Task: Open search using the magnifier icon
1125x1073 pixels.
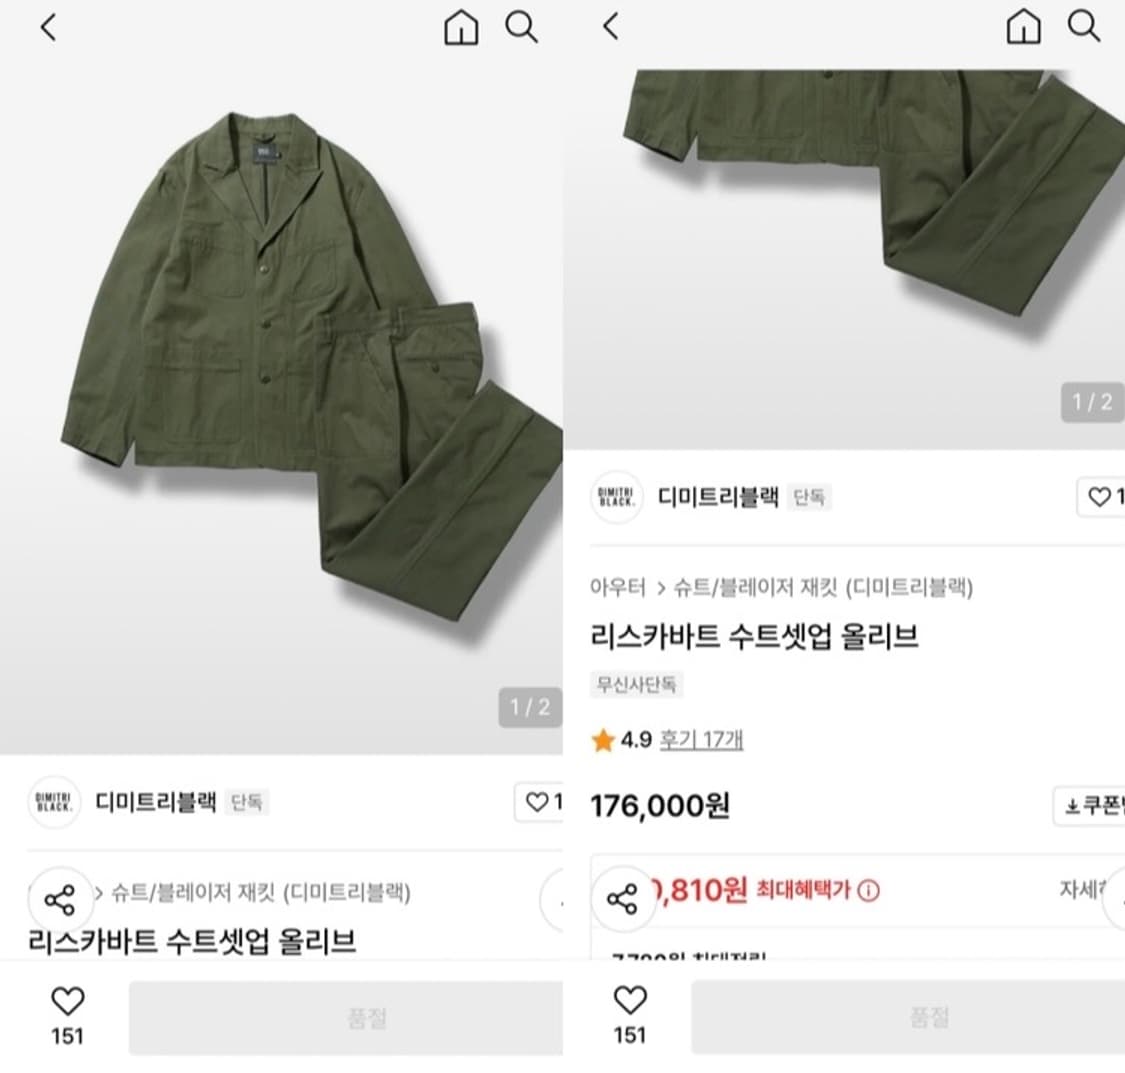Action: point(522,28)
